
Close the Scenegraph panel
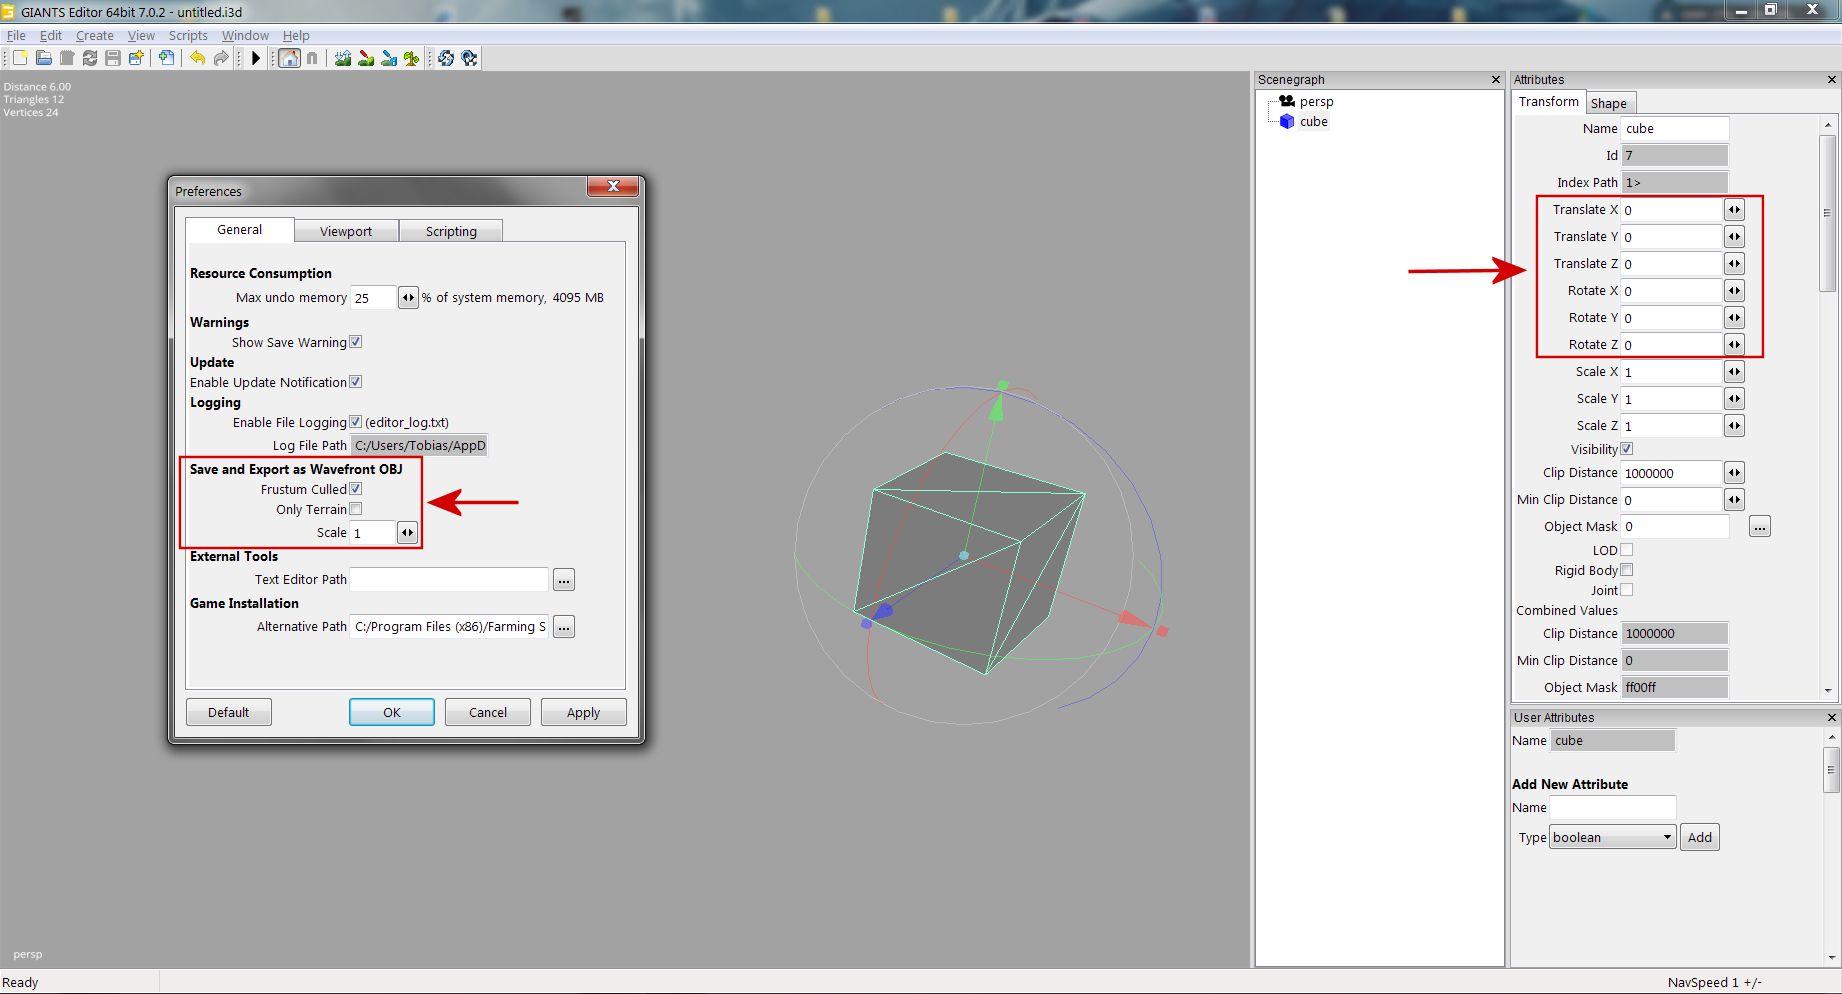coord(1496,80)
